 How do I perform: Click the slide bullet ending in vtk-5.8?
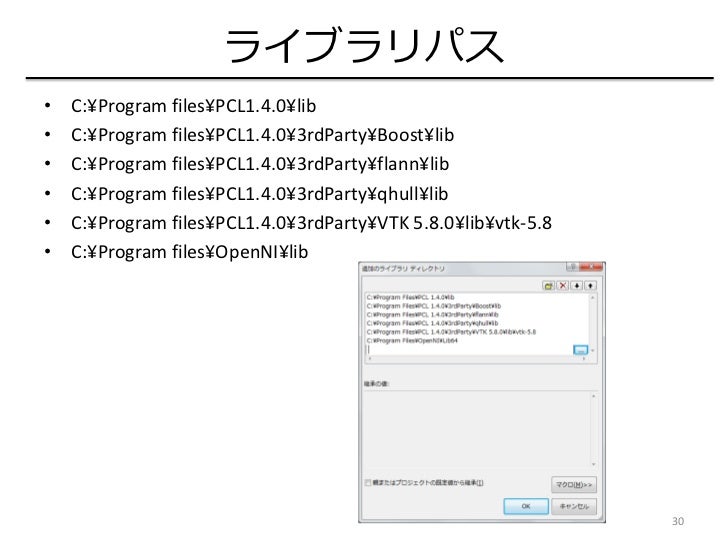coord(311,223)
